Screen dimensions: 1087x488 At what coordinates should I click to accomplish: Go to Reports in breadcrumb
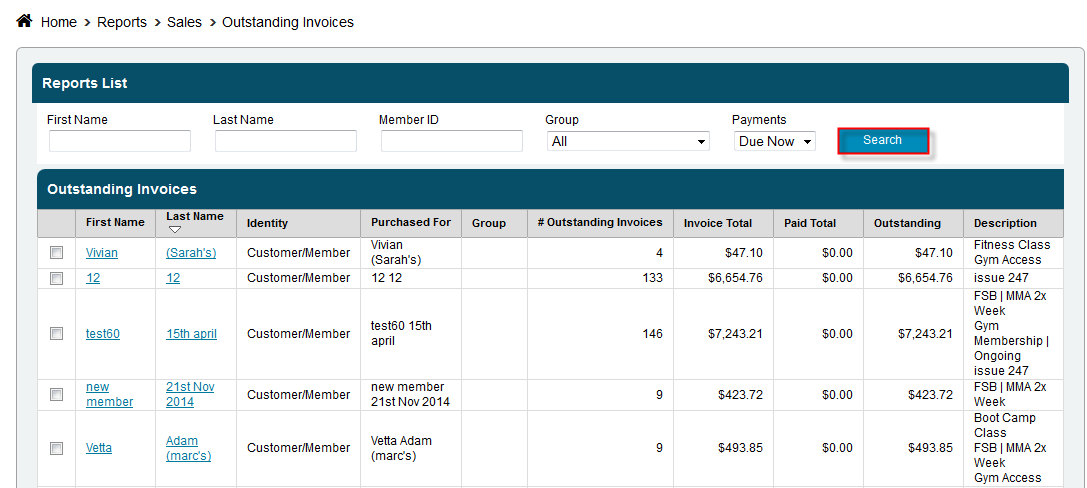pos(122,22)
